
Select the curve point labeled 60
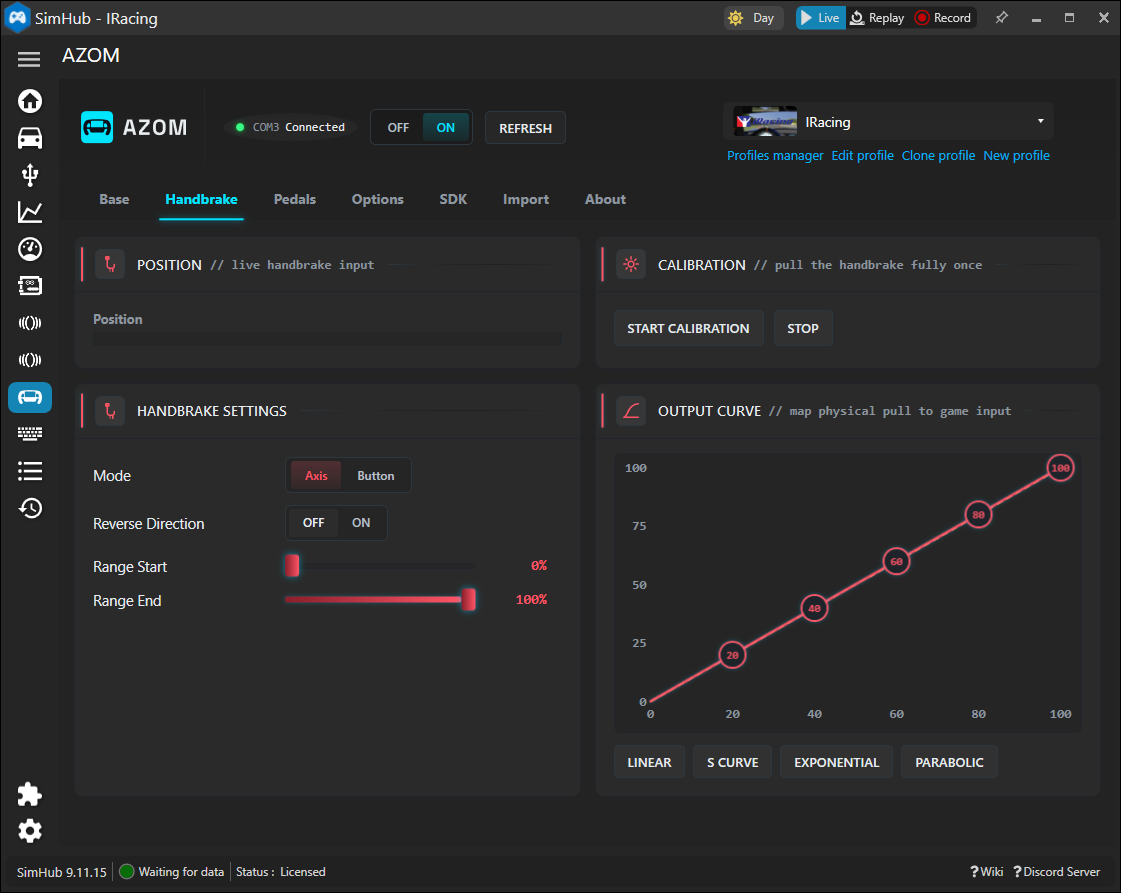(x=896, y=561)
